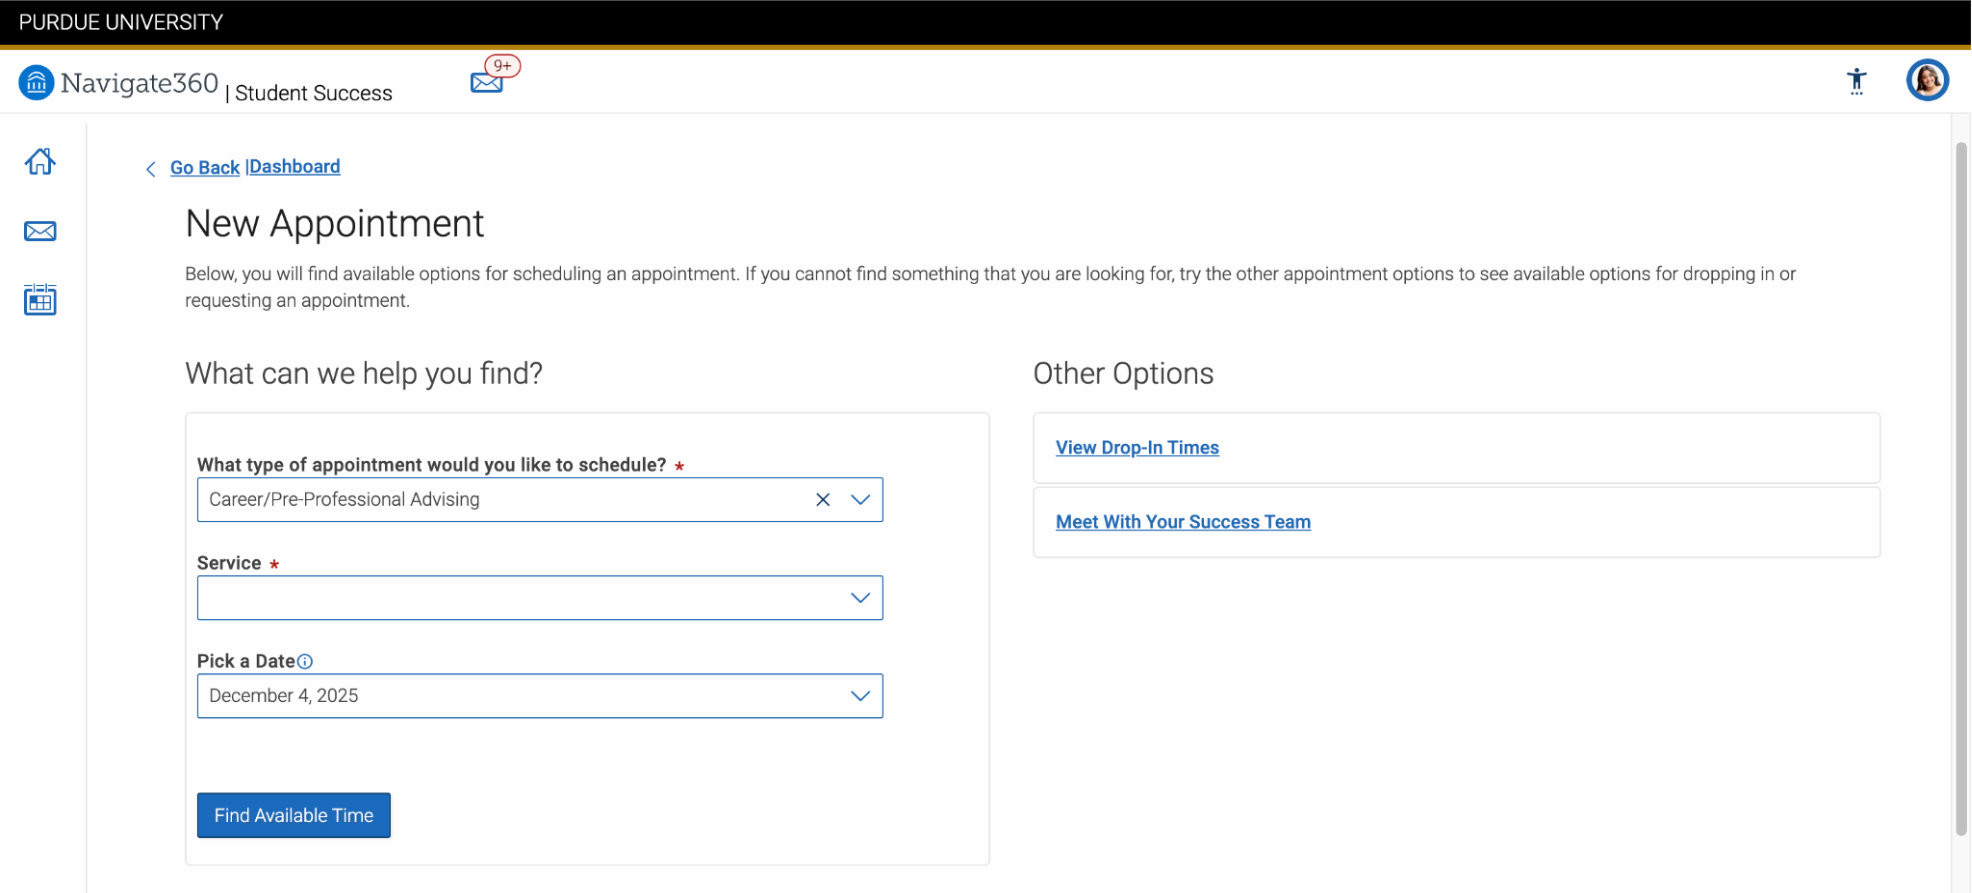Follow the Dashboard link
1972x893 pixels.
pos(295,167)
